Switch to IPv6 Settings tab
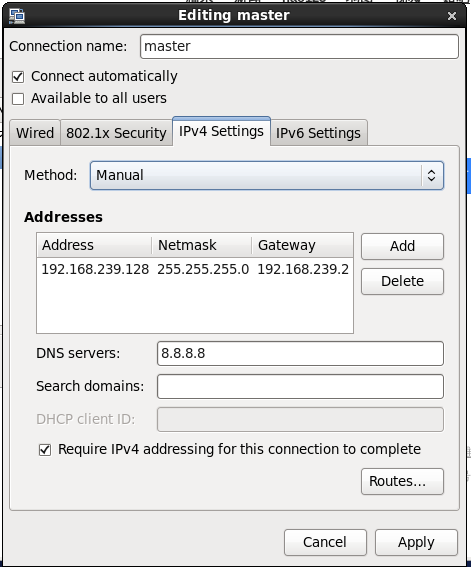This screenshot has height=568, width=471. [318, 133]
